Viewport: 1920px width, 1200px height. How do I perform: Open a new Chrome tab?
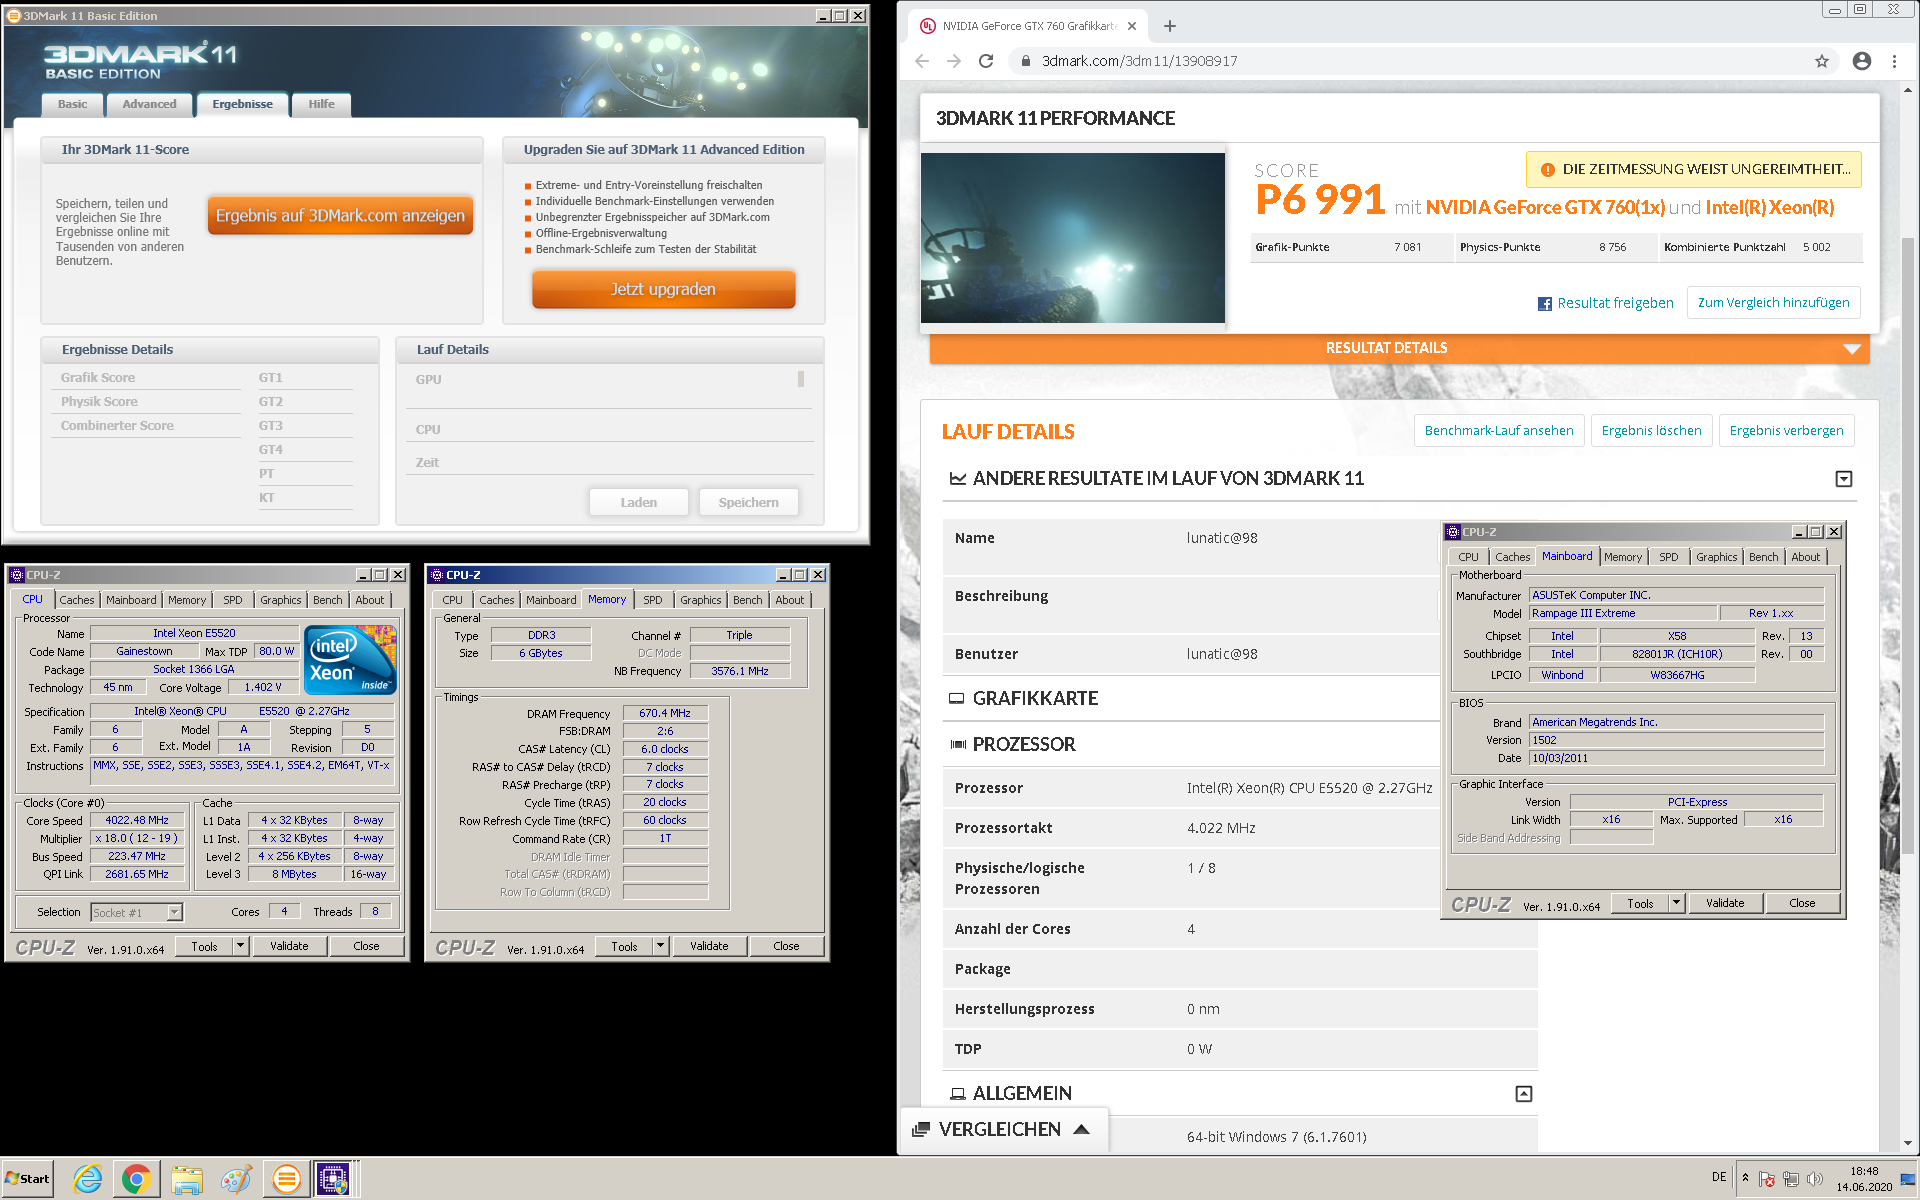tap(1170, 26)
